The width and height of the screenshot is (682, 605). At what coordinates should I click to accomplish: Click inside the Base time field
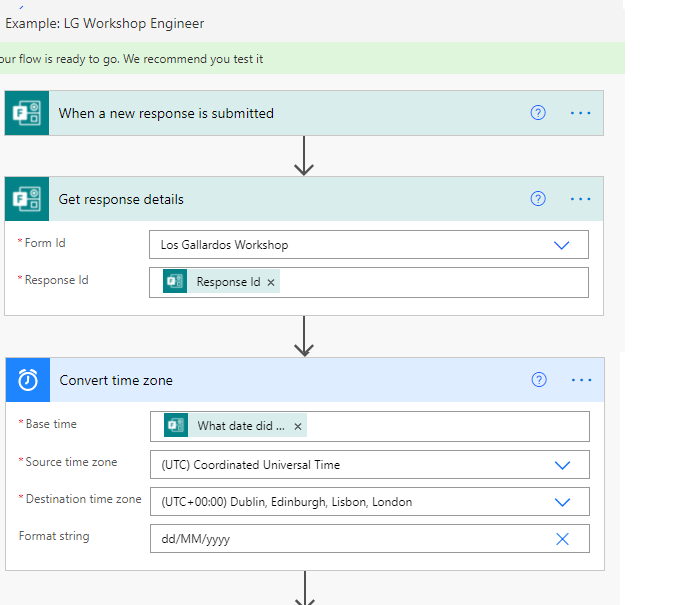click(440, 427)
